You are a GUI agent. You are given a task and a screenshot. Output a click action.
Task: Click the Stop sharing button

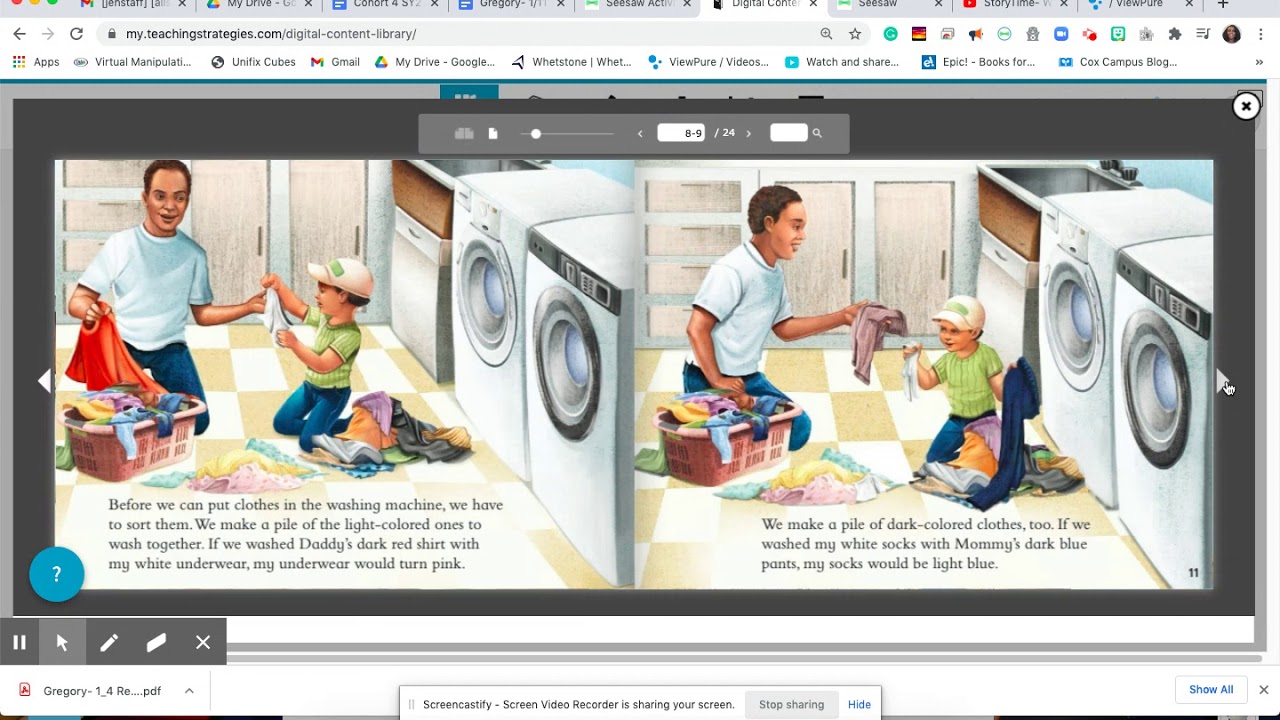(x=791, y=704)
